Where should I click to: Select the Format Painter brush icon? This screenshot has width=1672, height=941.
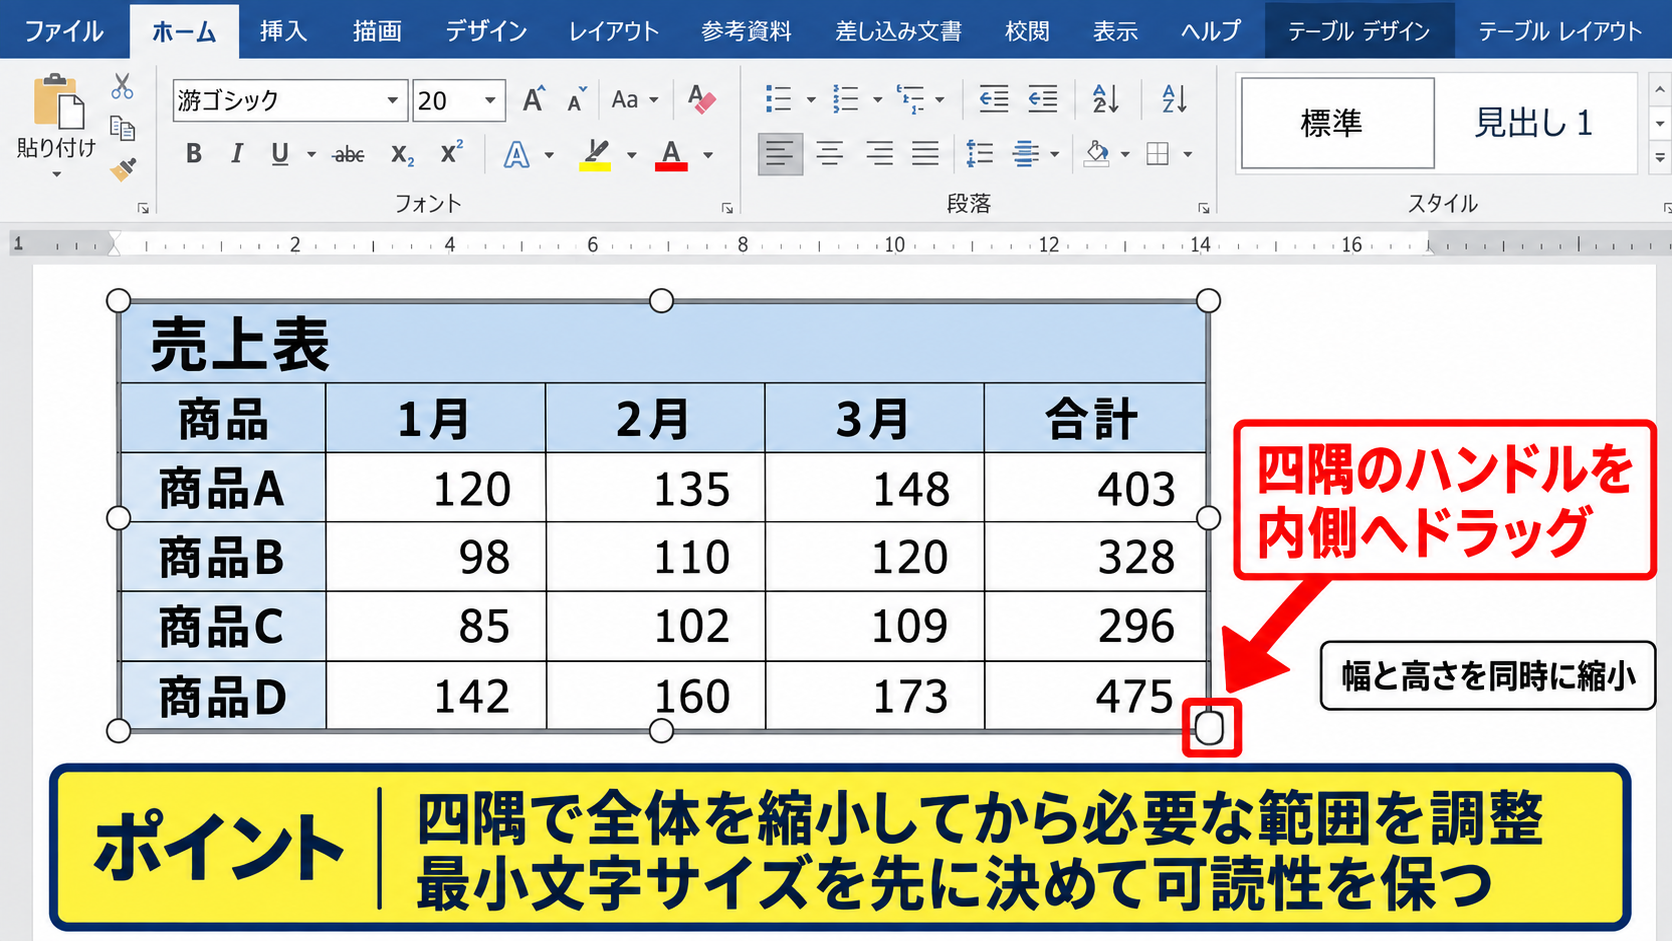[x=122, y=170]
